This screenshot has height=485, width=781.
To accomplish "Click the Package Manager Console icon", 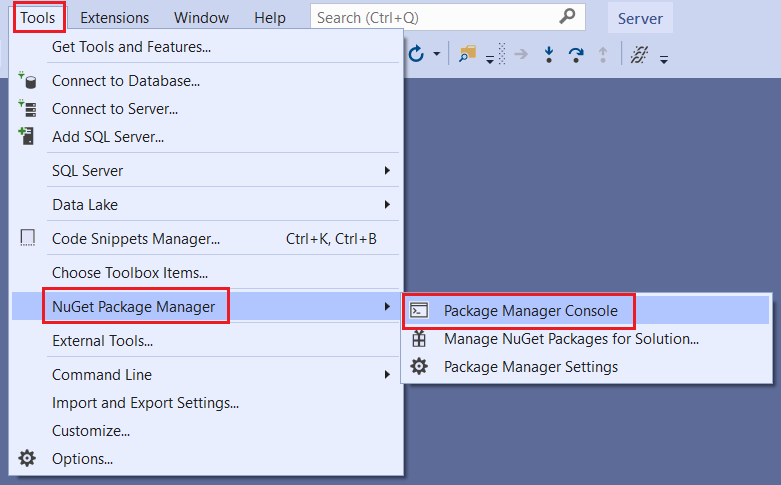I will pyautogui.click(x=420, y=311).
